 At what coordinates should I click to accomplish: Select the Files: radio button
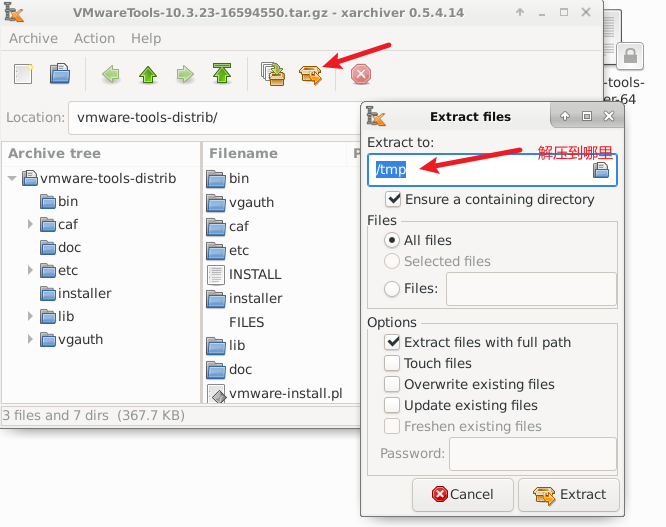(393, 289)
